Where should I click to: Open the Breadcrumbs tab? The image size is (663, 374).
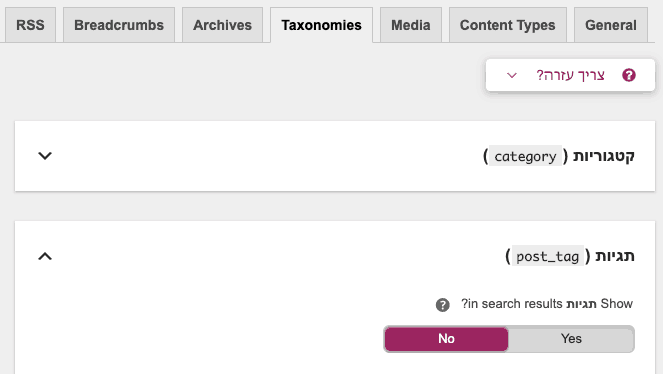click(x=119, y=25)
